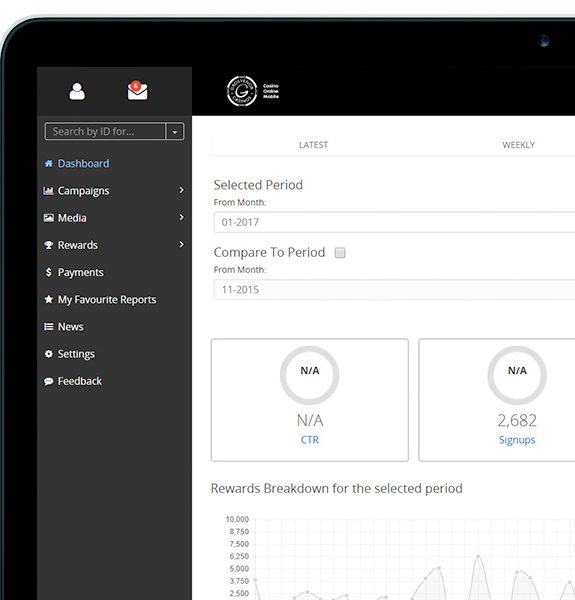Click the Signups N/A gauge circle
The image size is (575, 600).
click(517, 375)
